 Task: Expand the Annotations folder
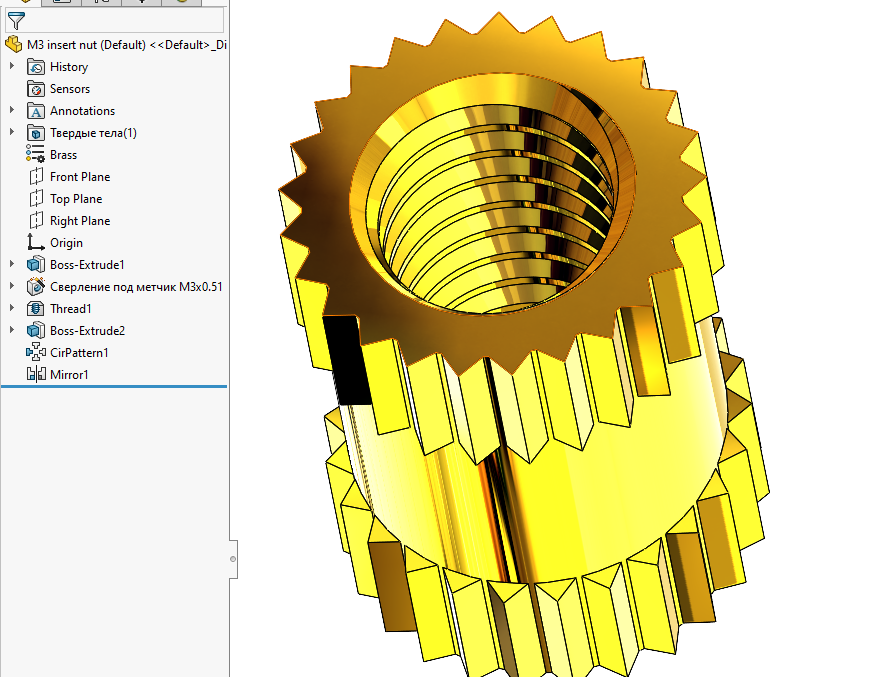(x=12, y=111)
